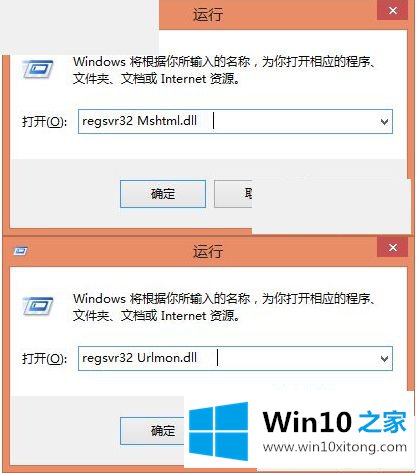419x473 pixels.
Task: Click inside the regsvr32 Mshtml.dll input box
Action: (235, 122)
